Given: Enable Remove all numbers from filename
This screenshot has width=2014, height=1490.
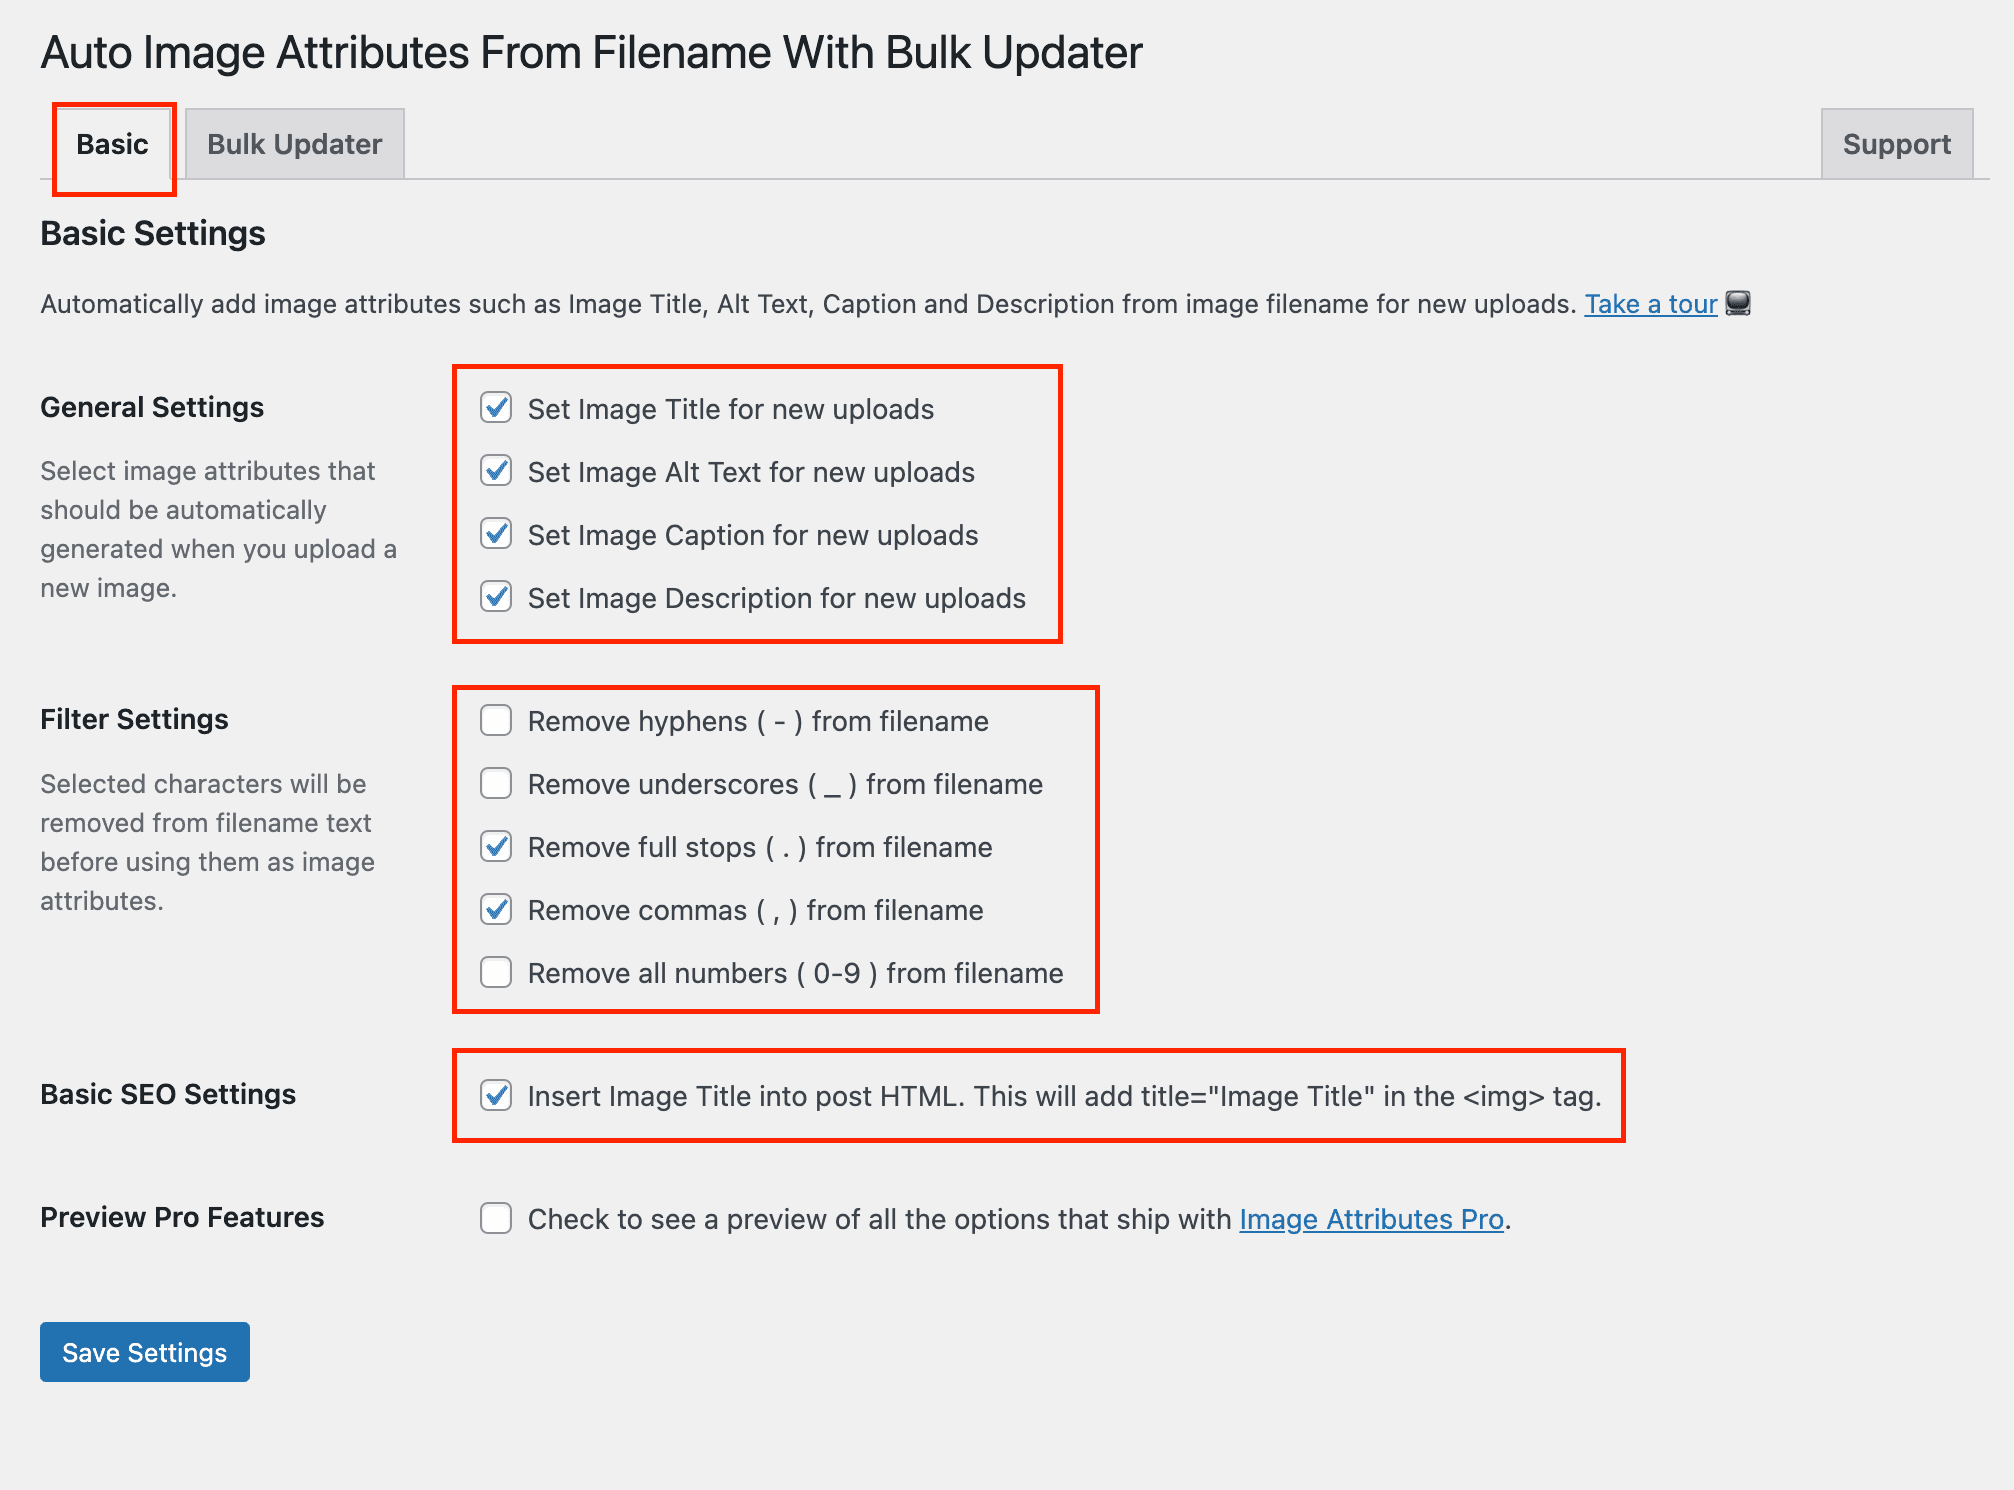Looking at the screenshot, I should tap(496, 972).
